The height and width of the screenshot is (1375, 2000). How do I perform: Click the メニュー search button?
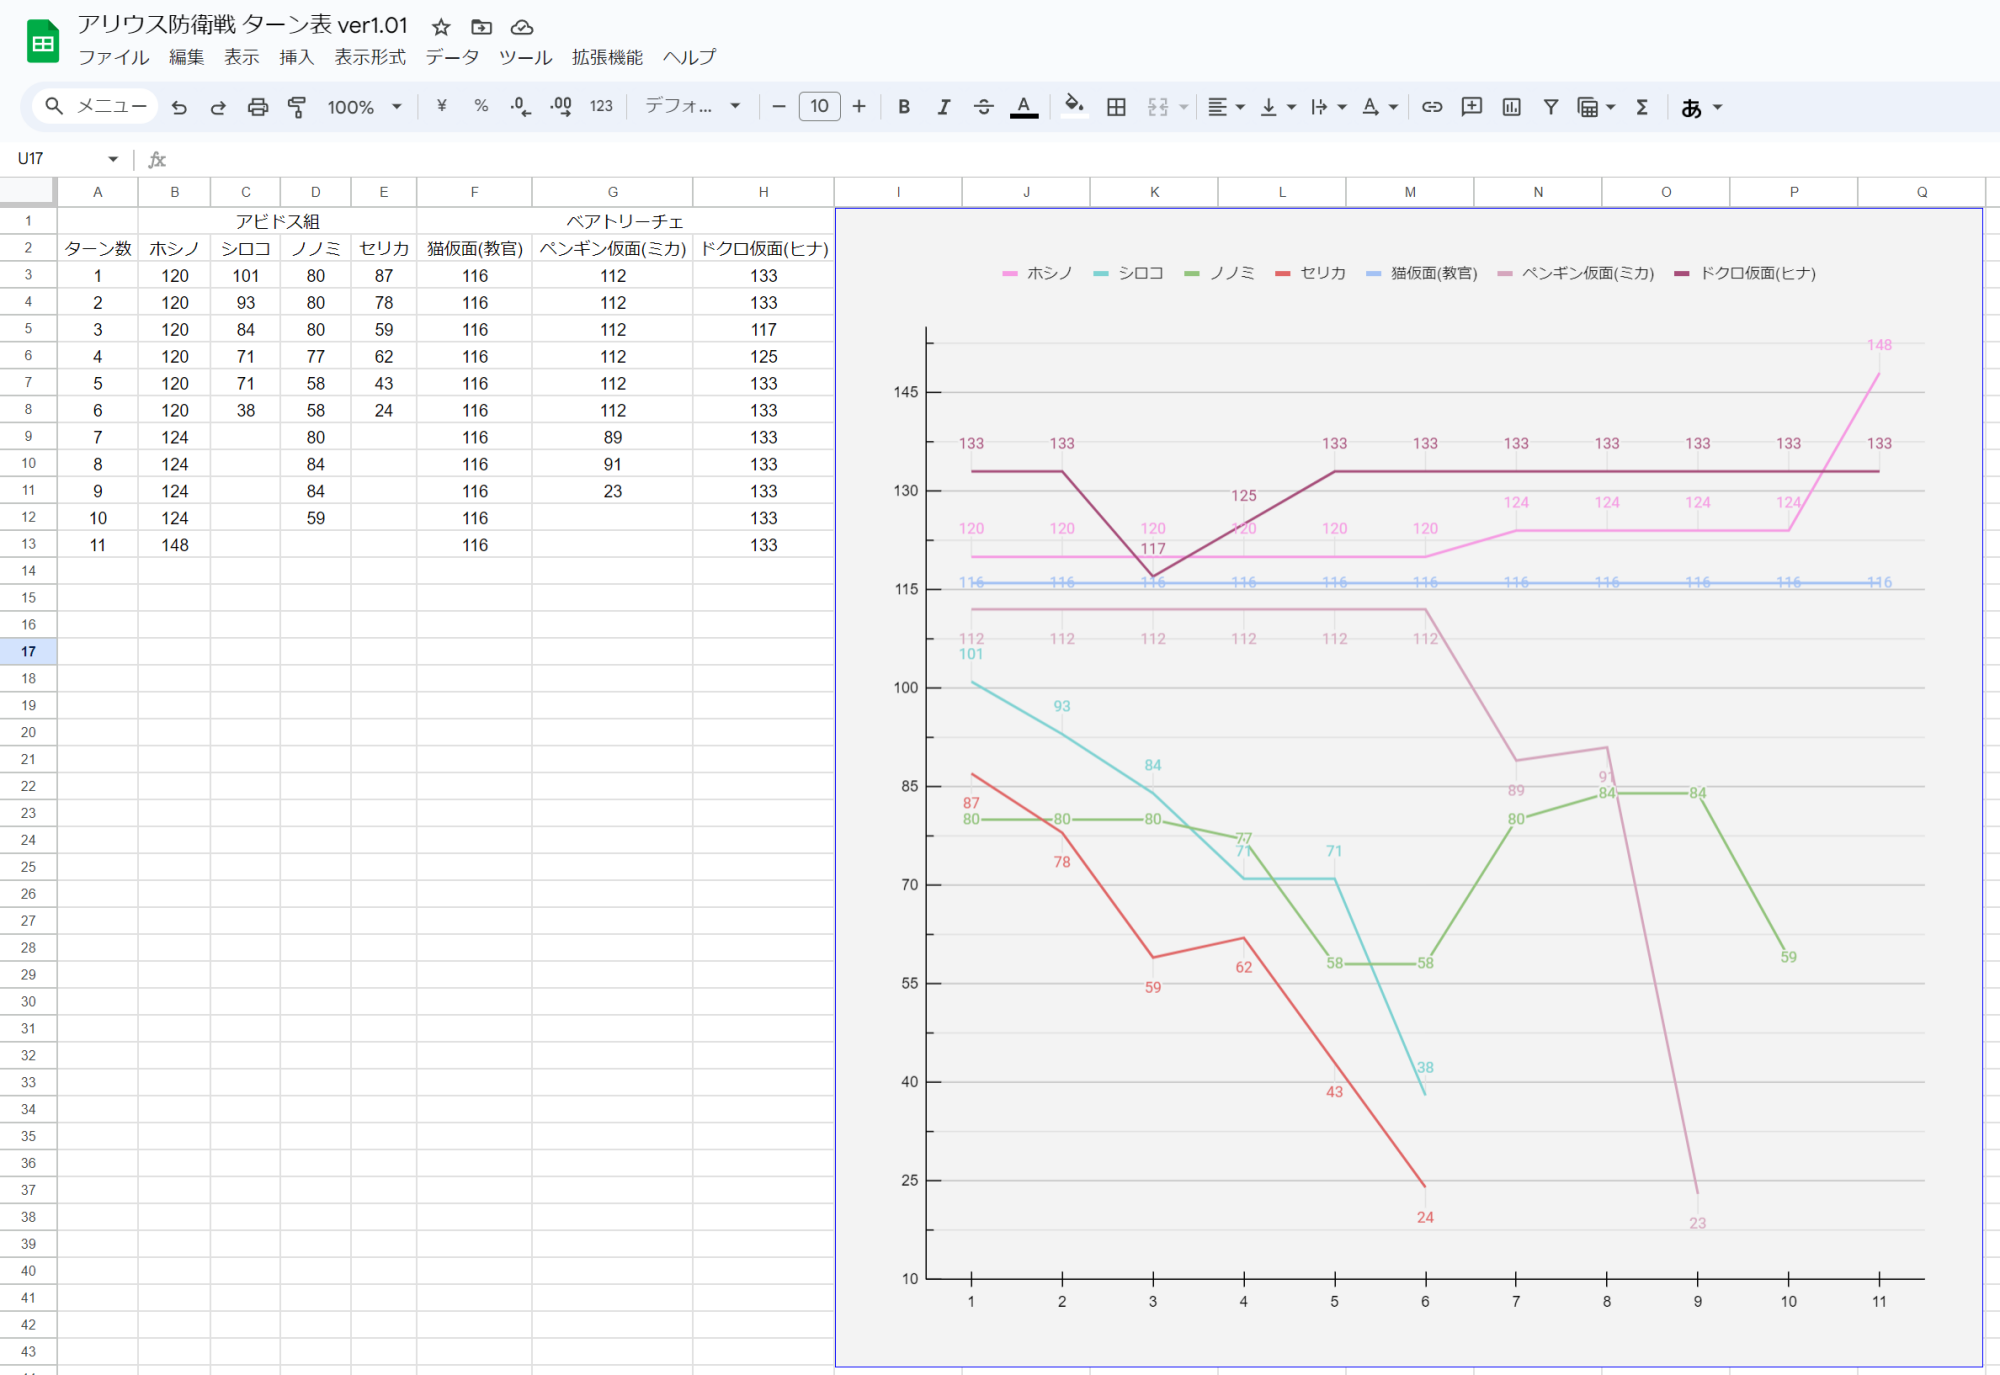pyautogui.click(x=96, y=106)
